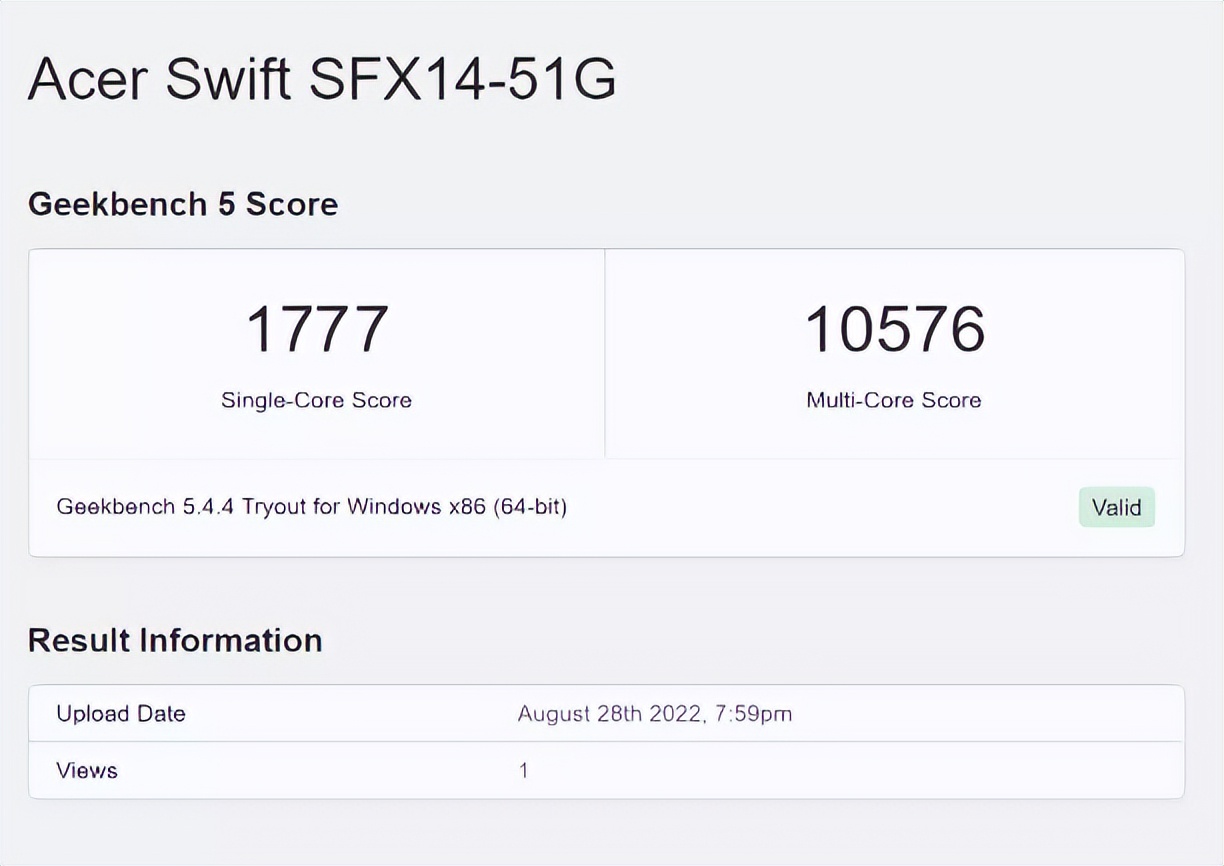Select the Acer Swift SFX14-51G title
1224x866 pixels.
(x=322, y=79)
